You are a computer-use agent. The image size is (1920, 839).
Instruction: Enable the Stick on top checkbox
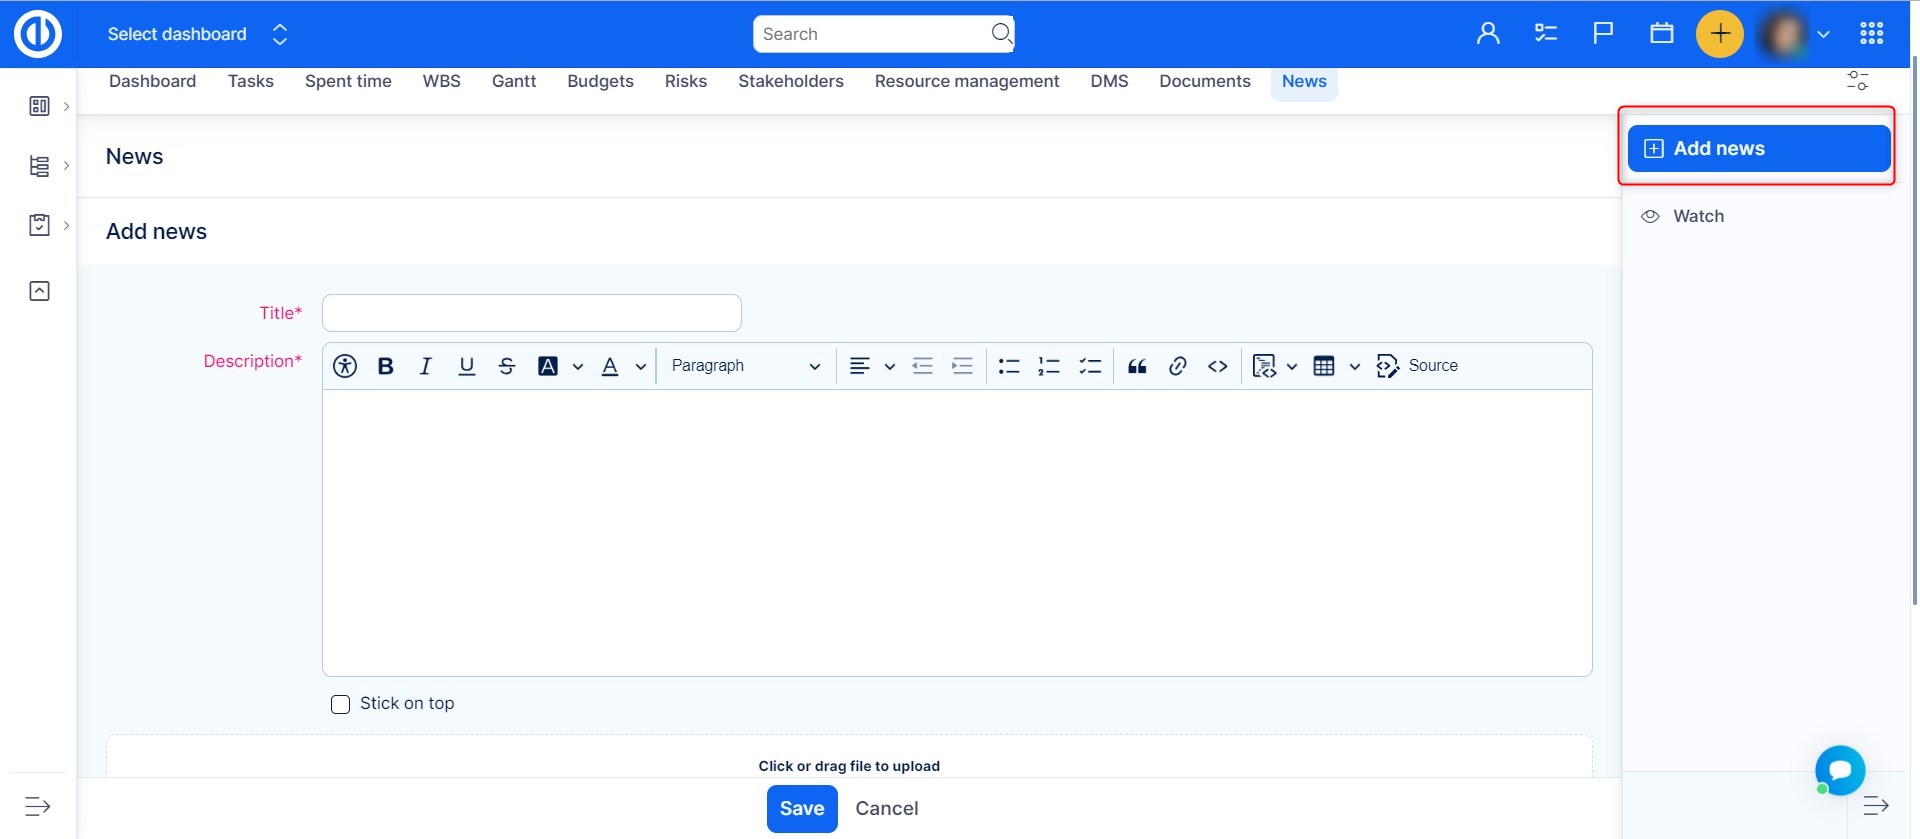(341, 704)
